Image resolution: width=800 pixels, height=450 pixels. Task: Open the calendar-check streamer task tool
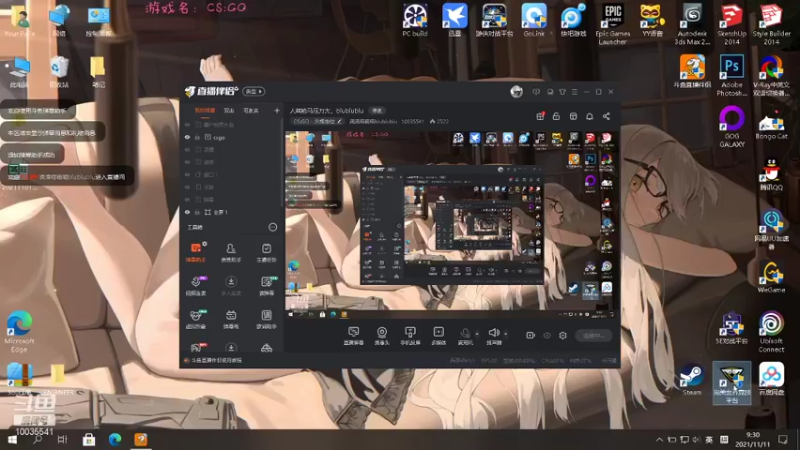(266, 252)
